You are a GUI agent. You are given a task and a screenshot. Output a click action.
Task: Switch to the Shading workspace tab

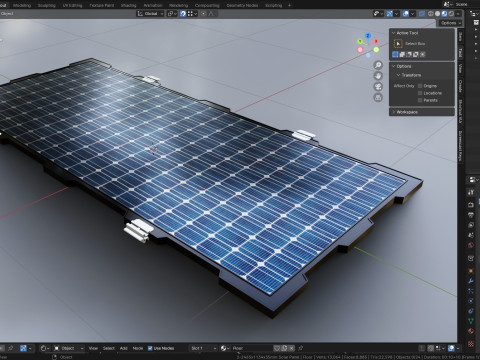click(128, 5)
